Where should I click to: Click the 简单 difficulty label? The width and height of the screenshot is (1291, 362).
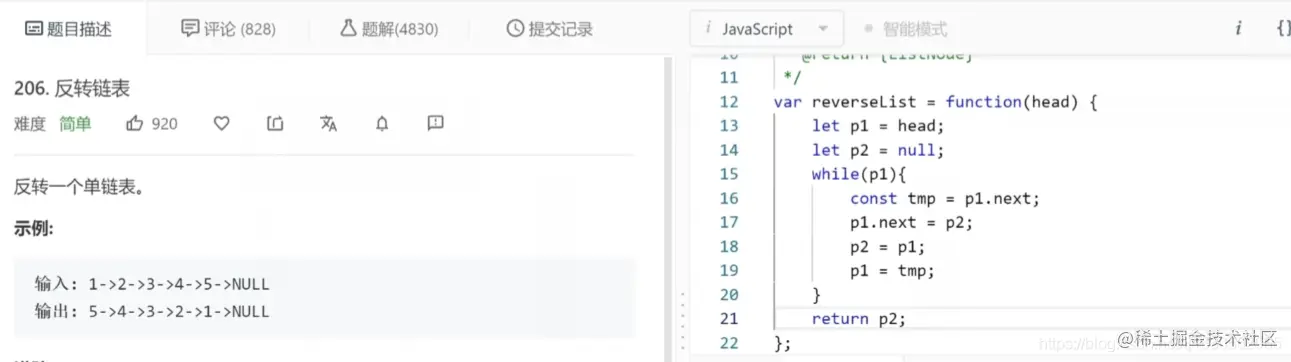[x=75, y=124]
